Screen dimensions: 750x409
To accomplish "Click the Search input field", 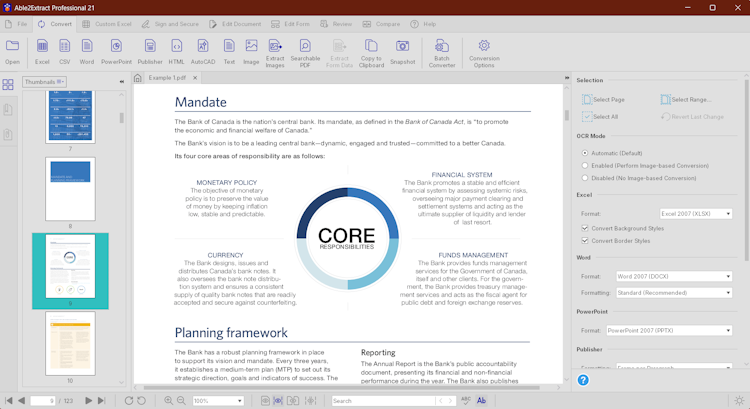I will pos(383,401).
